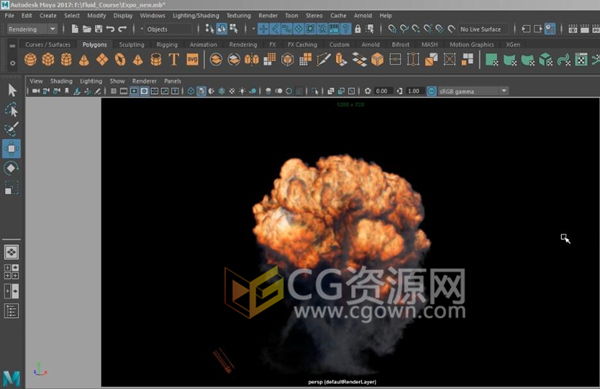This screenshot has width=600, height=389.
Task: Toggle the gate mask display
Action: pyautogui.click(x=144, y=91)
